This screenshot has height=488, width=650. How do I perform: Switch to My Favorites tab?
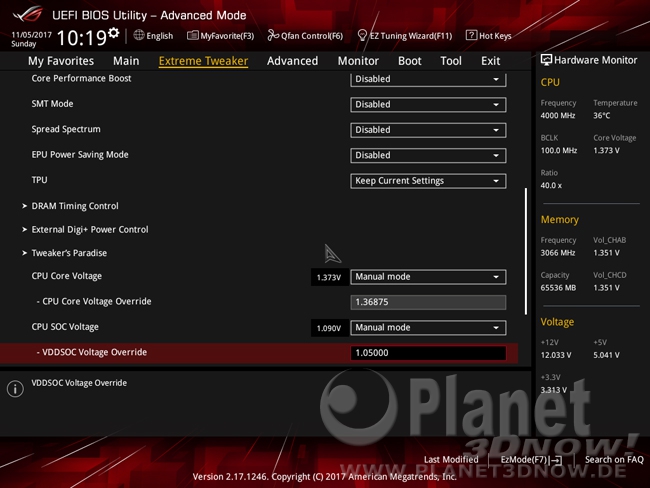(x=61, y=61)
